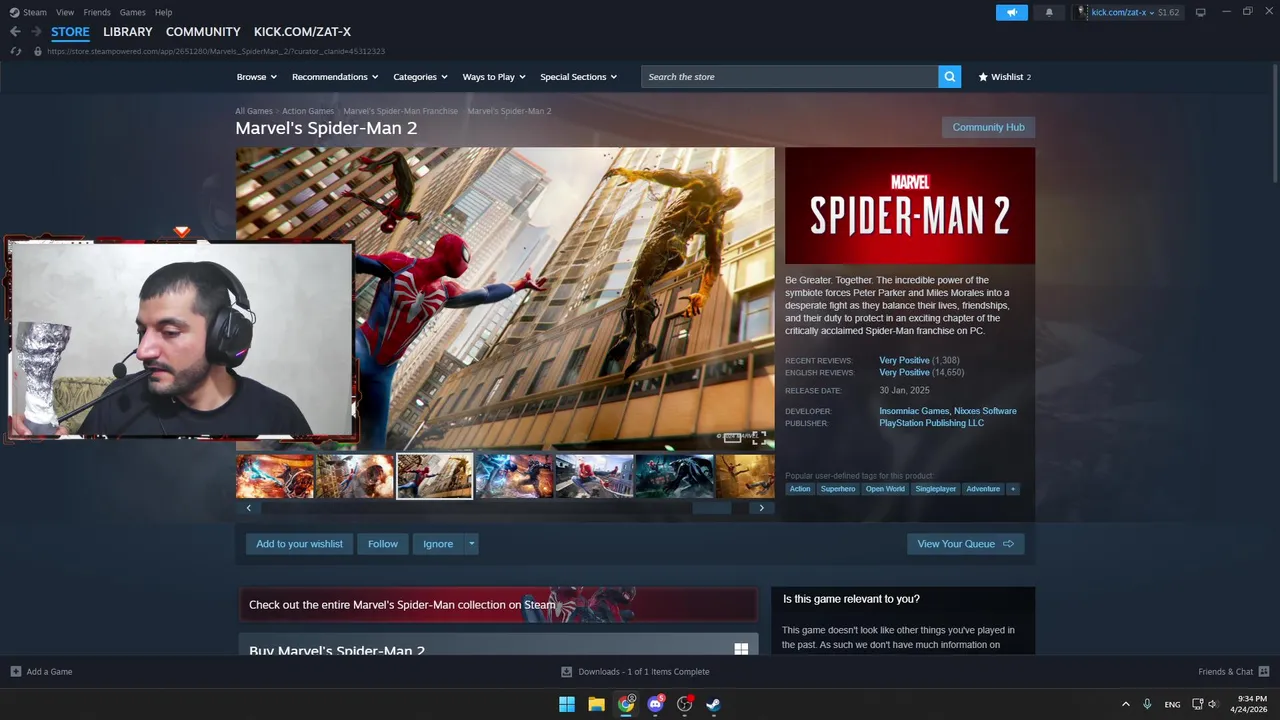Expand the Browse dropdown

click(x=255, y=77)
